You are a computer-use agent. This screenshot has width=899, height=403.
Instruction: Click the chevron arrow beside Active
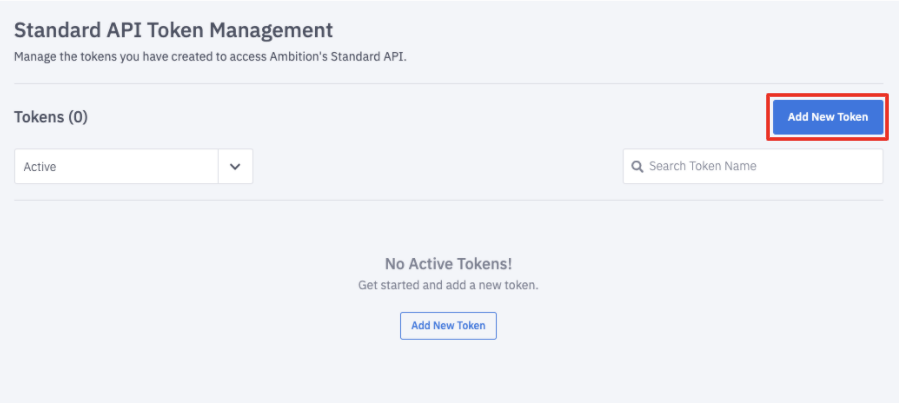[235, 167]
